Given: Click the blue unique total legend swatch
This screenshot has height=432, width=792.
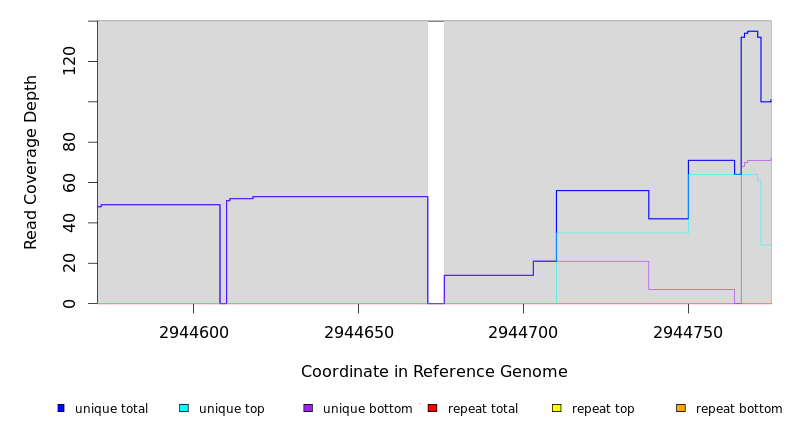Looking at the screenshot, I should [61, 408].
